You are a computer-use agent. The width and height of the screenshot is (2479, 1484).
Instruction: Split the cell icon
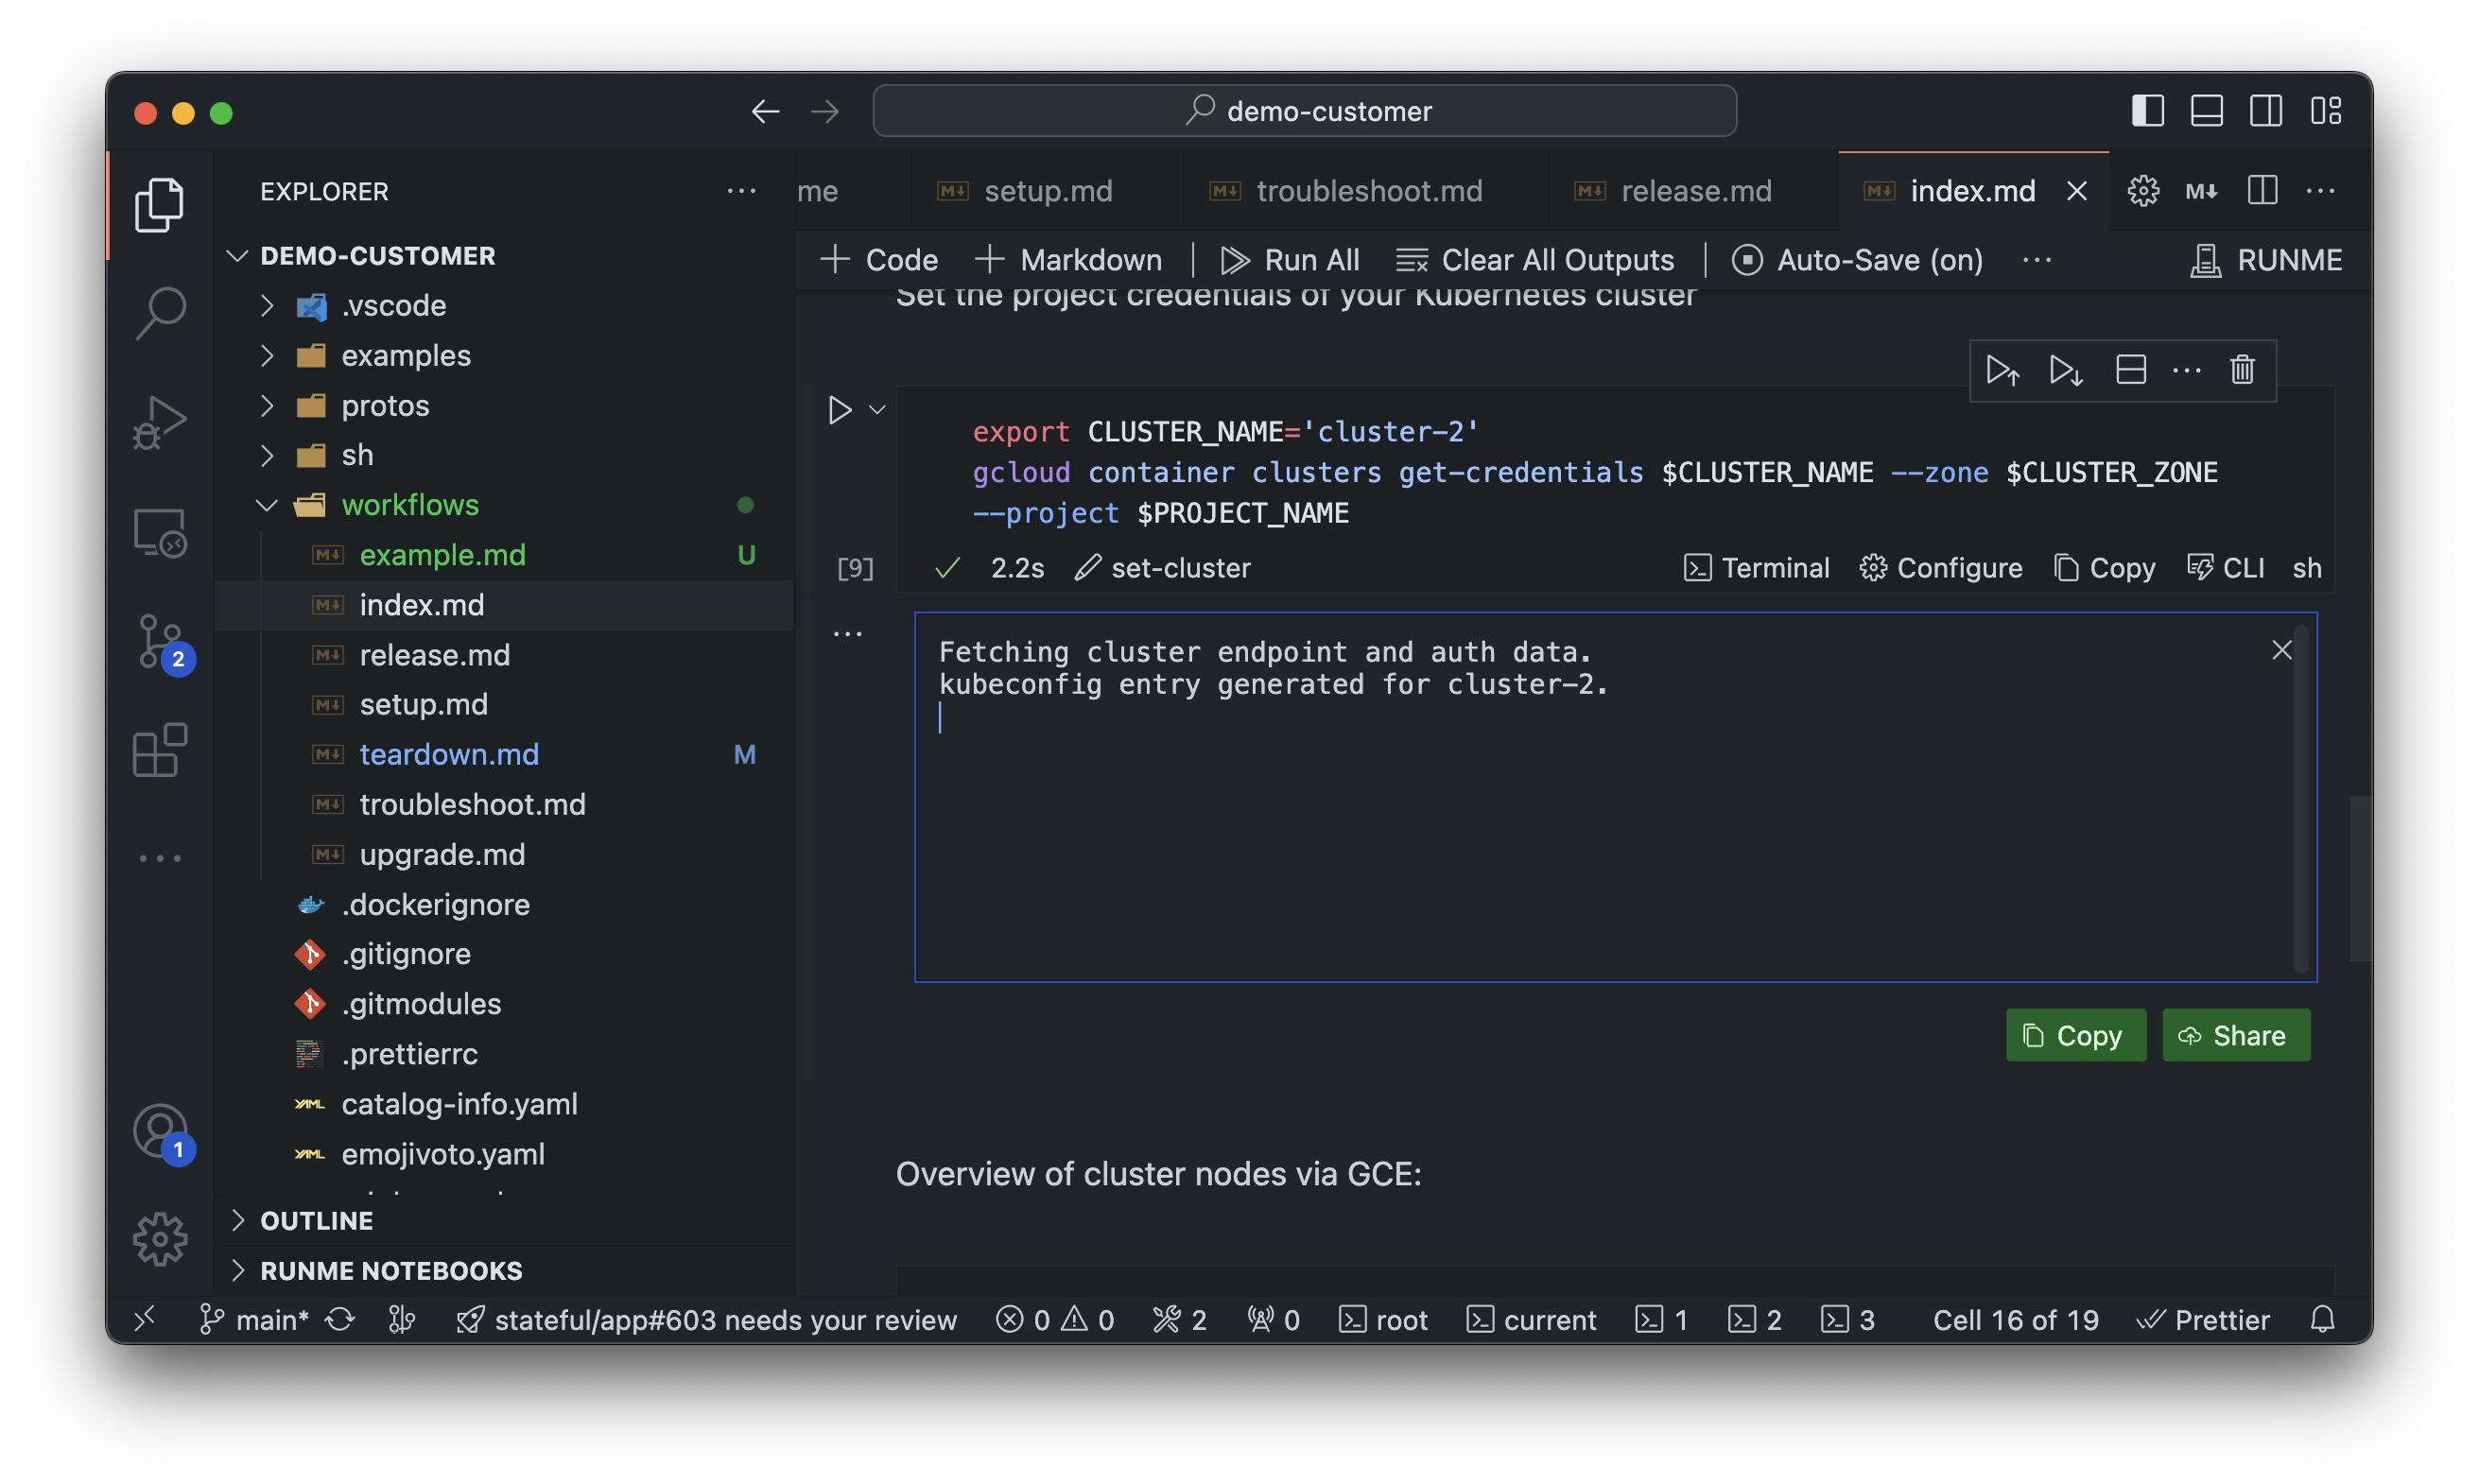point(2131,370)
